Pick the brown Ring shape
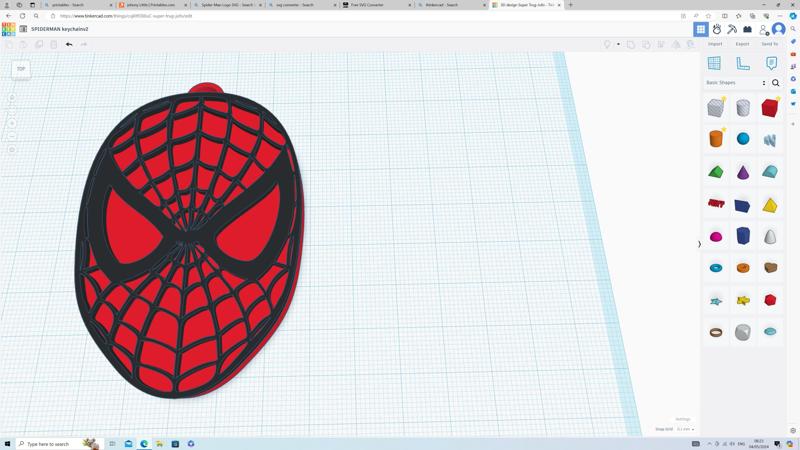Image resolution: width=800 pixels, height=450 pixels. coord(716,332)
